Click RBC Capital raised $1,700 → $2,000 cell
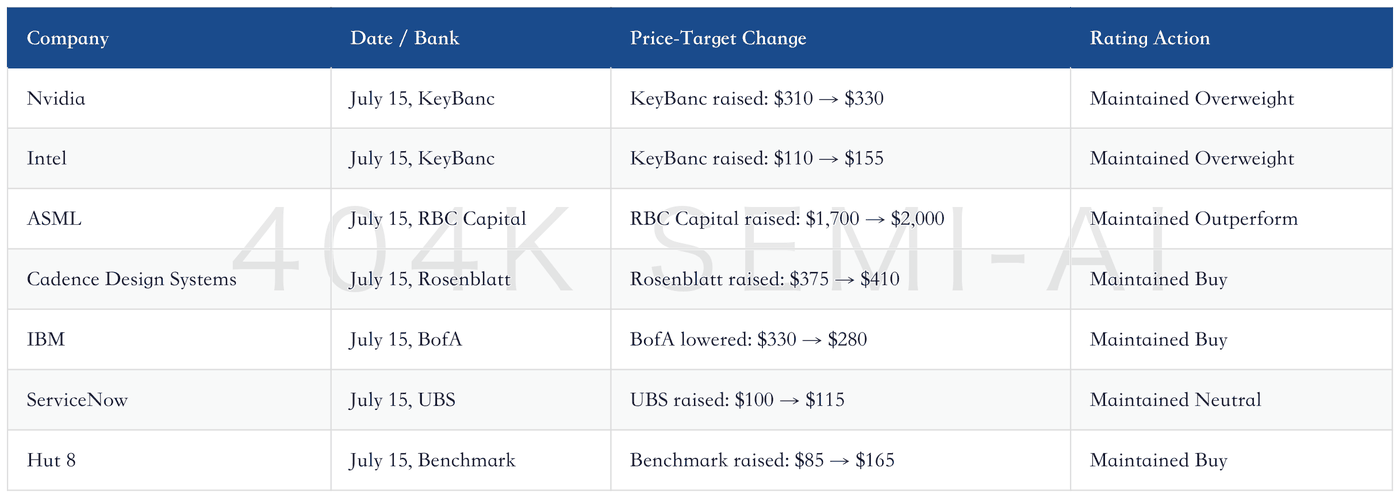The width and height of the screenshot is (1400, 498). pos(841,219)
